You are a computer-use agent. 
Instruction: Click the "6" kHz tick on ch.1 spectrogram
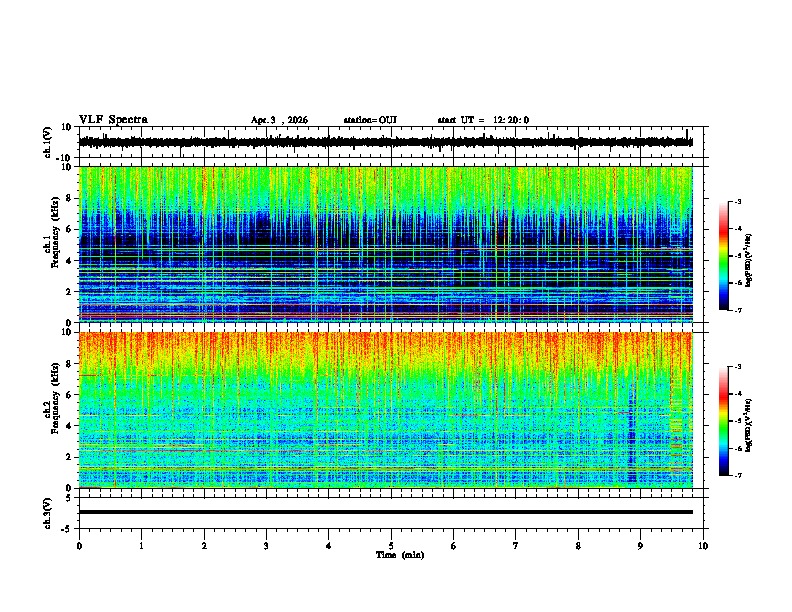69,230
